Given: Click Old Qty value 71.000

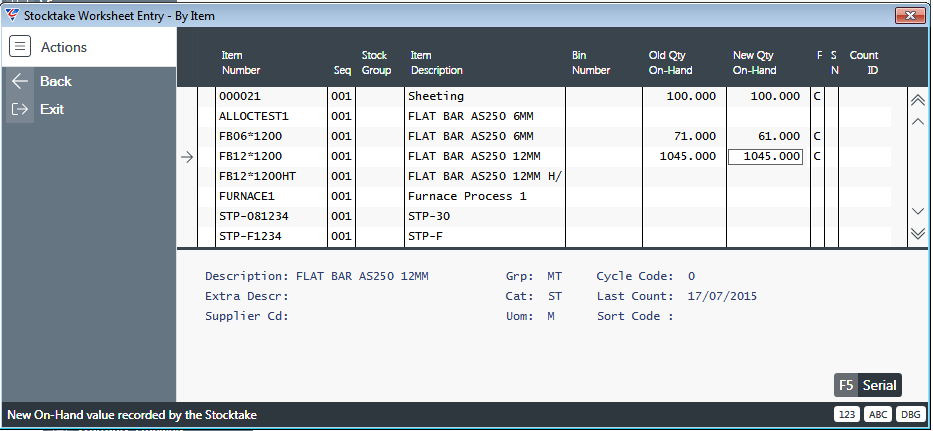Looking at the screenshot, I should pos(694,136).
